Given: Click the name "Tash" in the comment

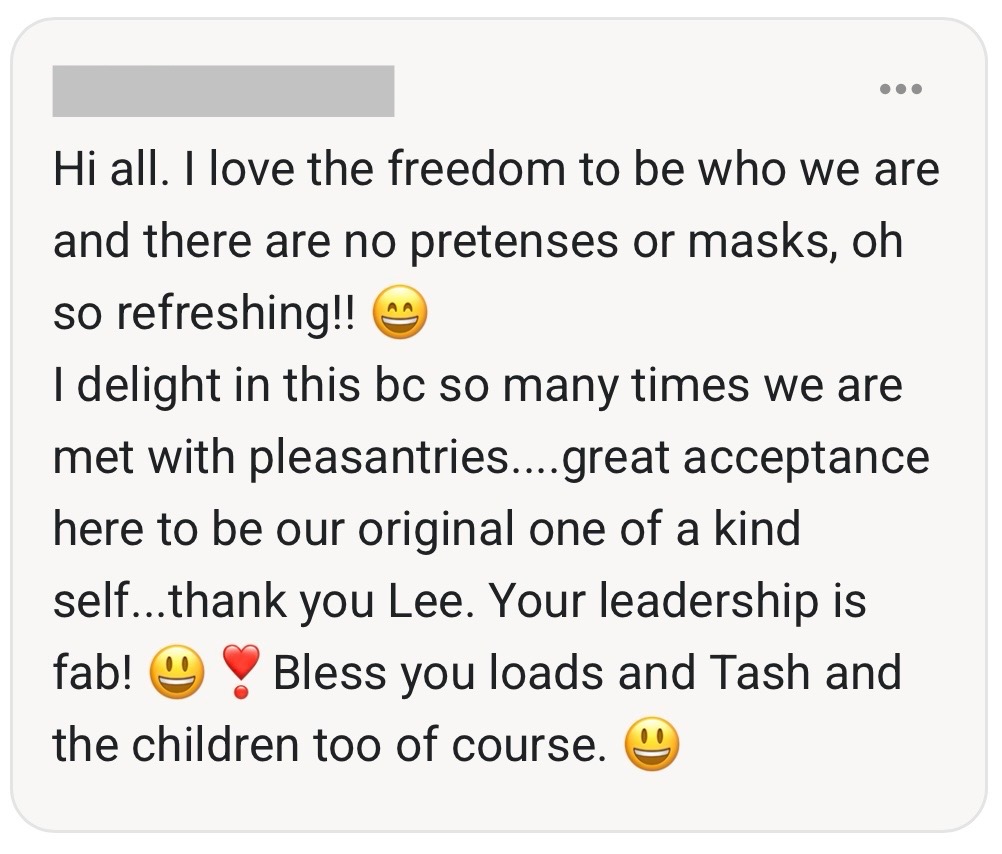Looking at the screenshot, I should 759,673.
